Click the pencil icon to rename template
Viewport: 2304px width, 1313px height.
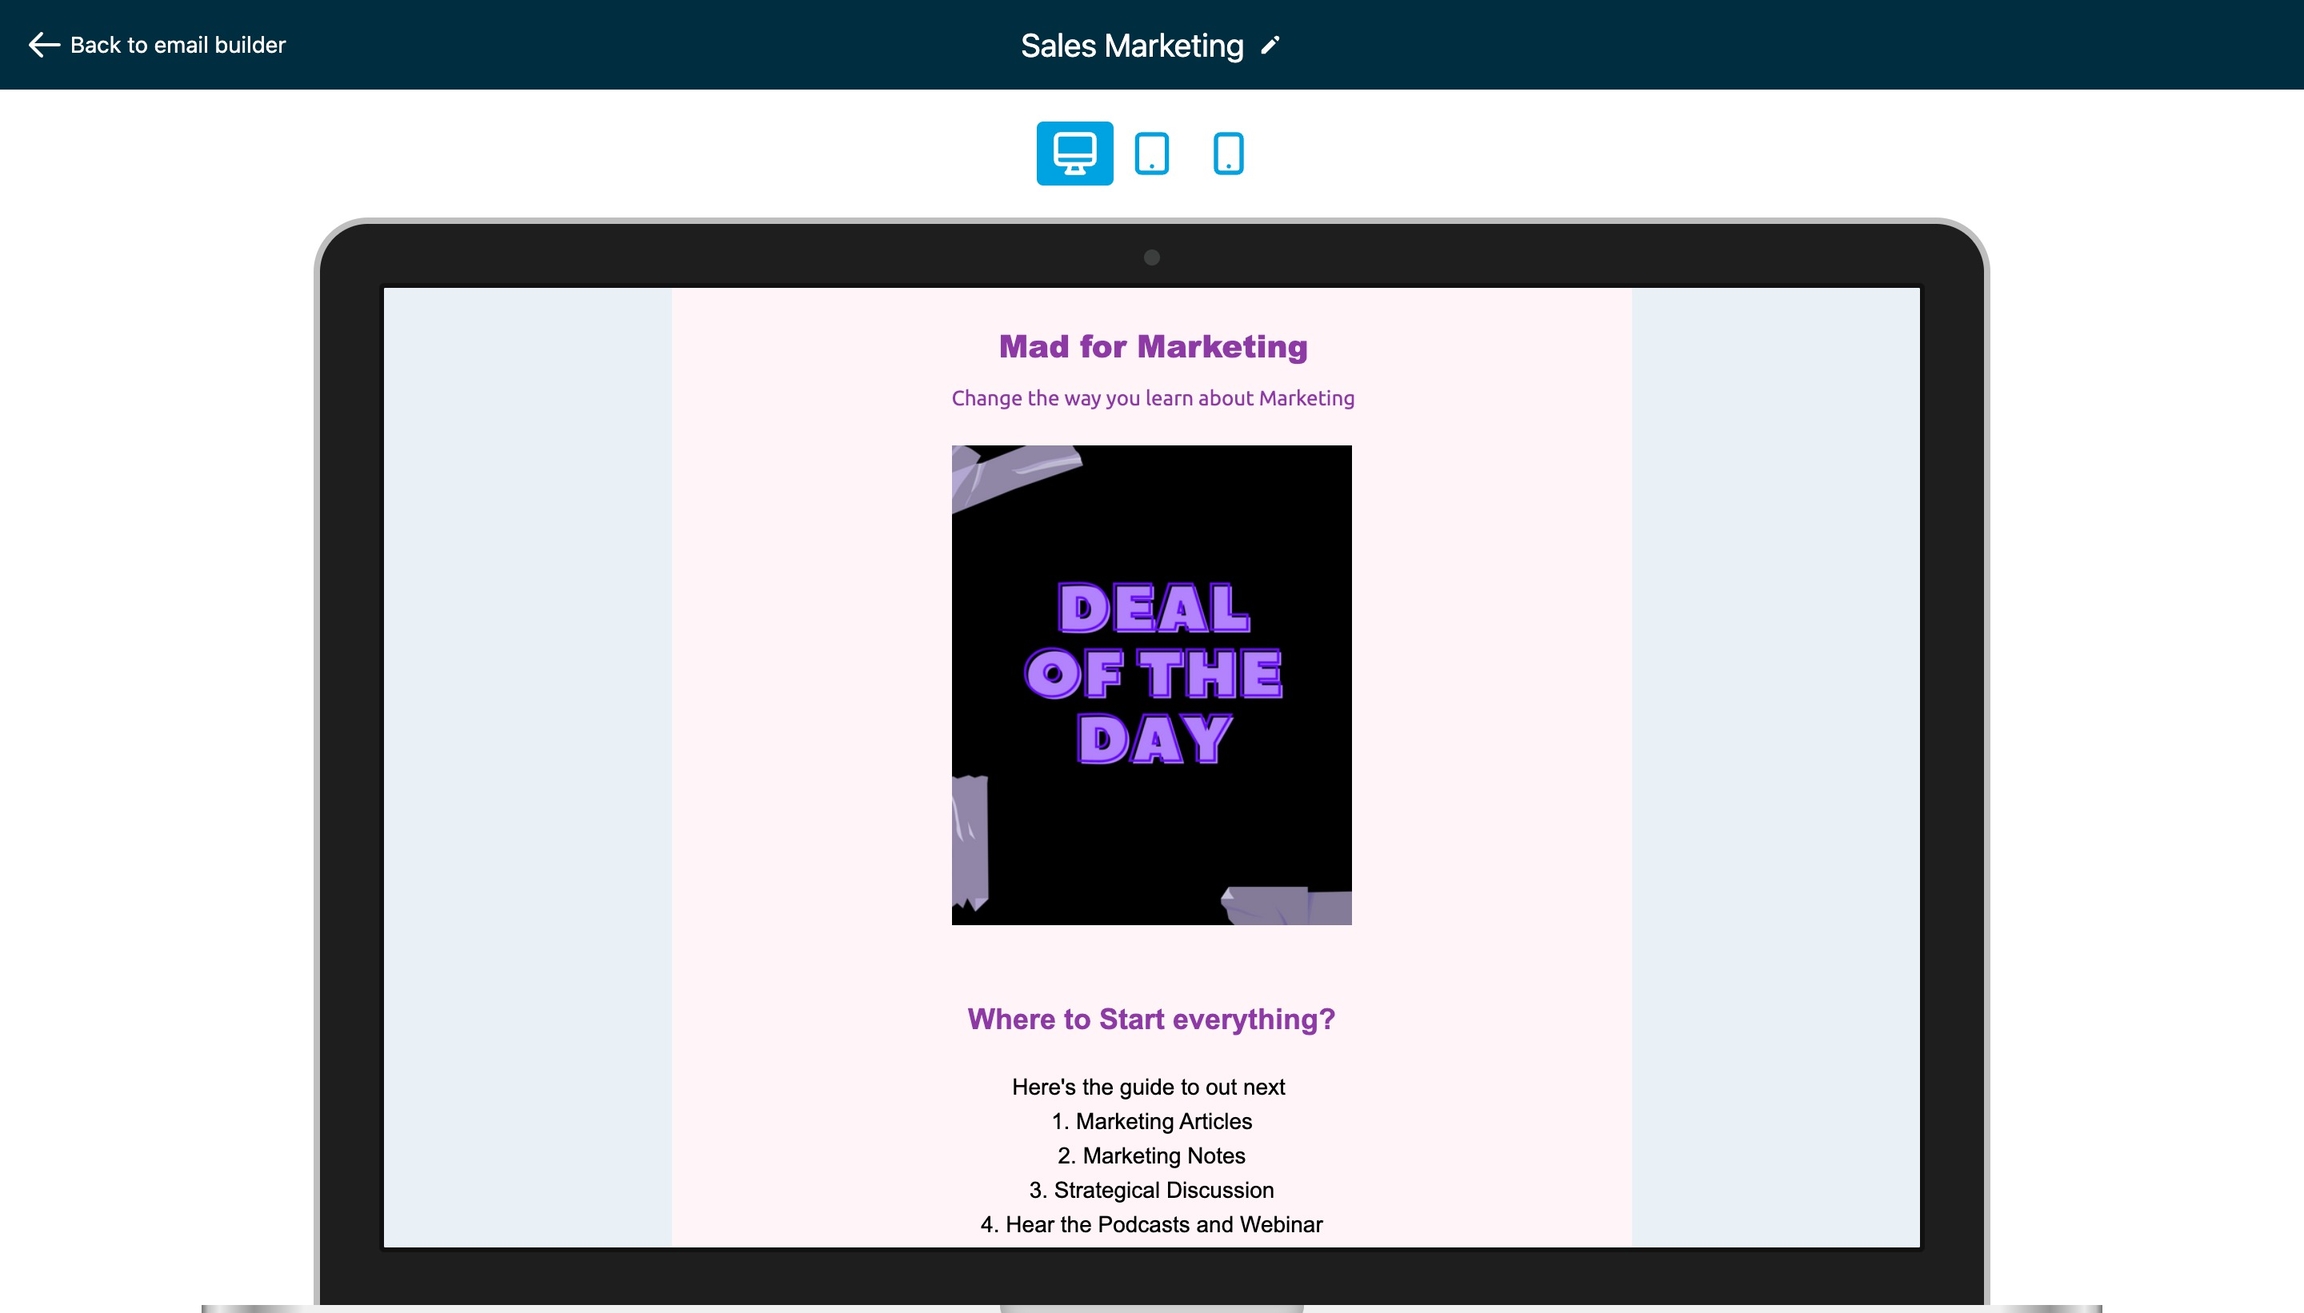point(1270,46)
